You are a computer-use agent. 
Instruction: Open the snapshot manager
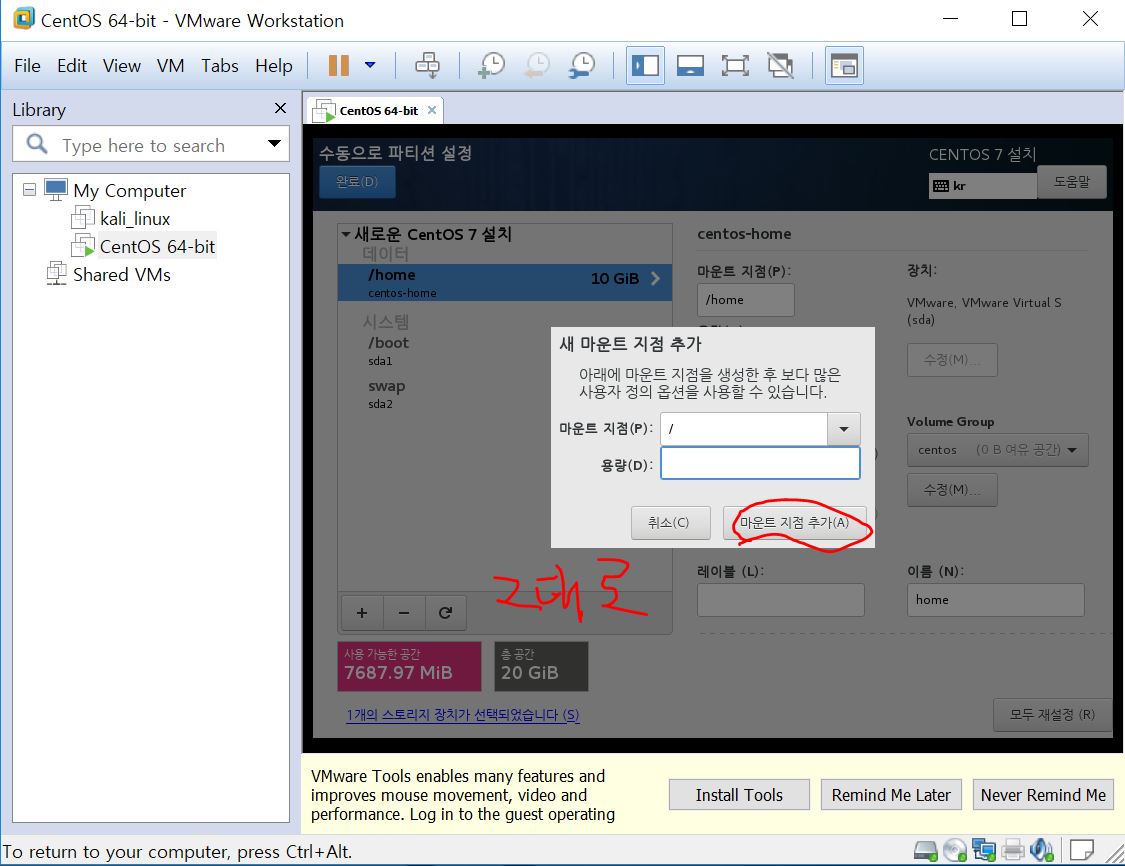(581, 65)
